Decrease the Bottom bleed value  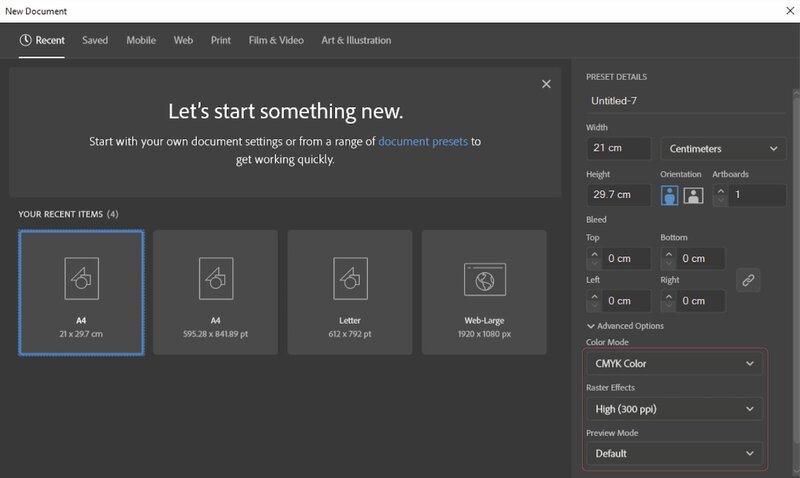tap(669, 264)
